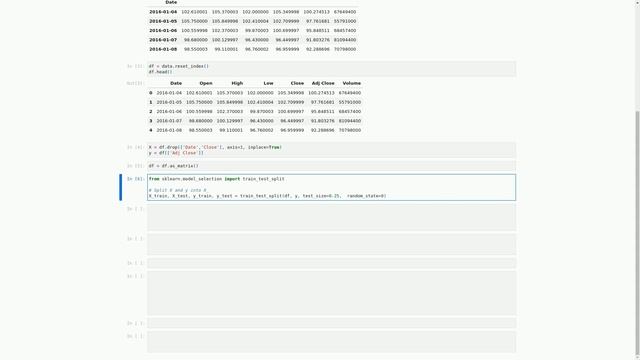Click Low value 99.870003 in row indexed 2
Screen dimensions: 640x360
click(x=262, y=111)
